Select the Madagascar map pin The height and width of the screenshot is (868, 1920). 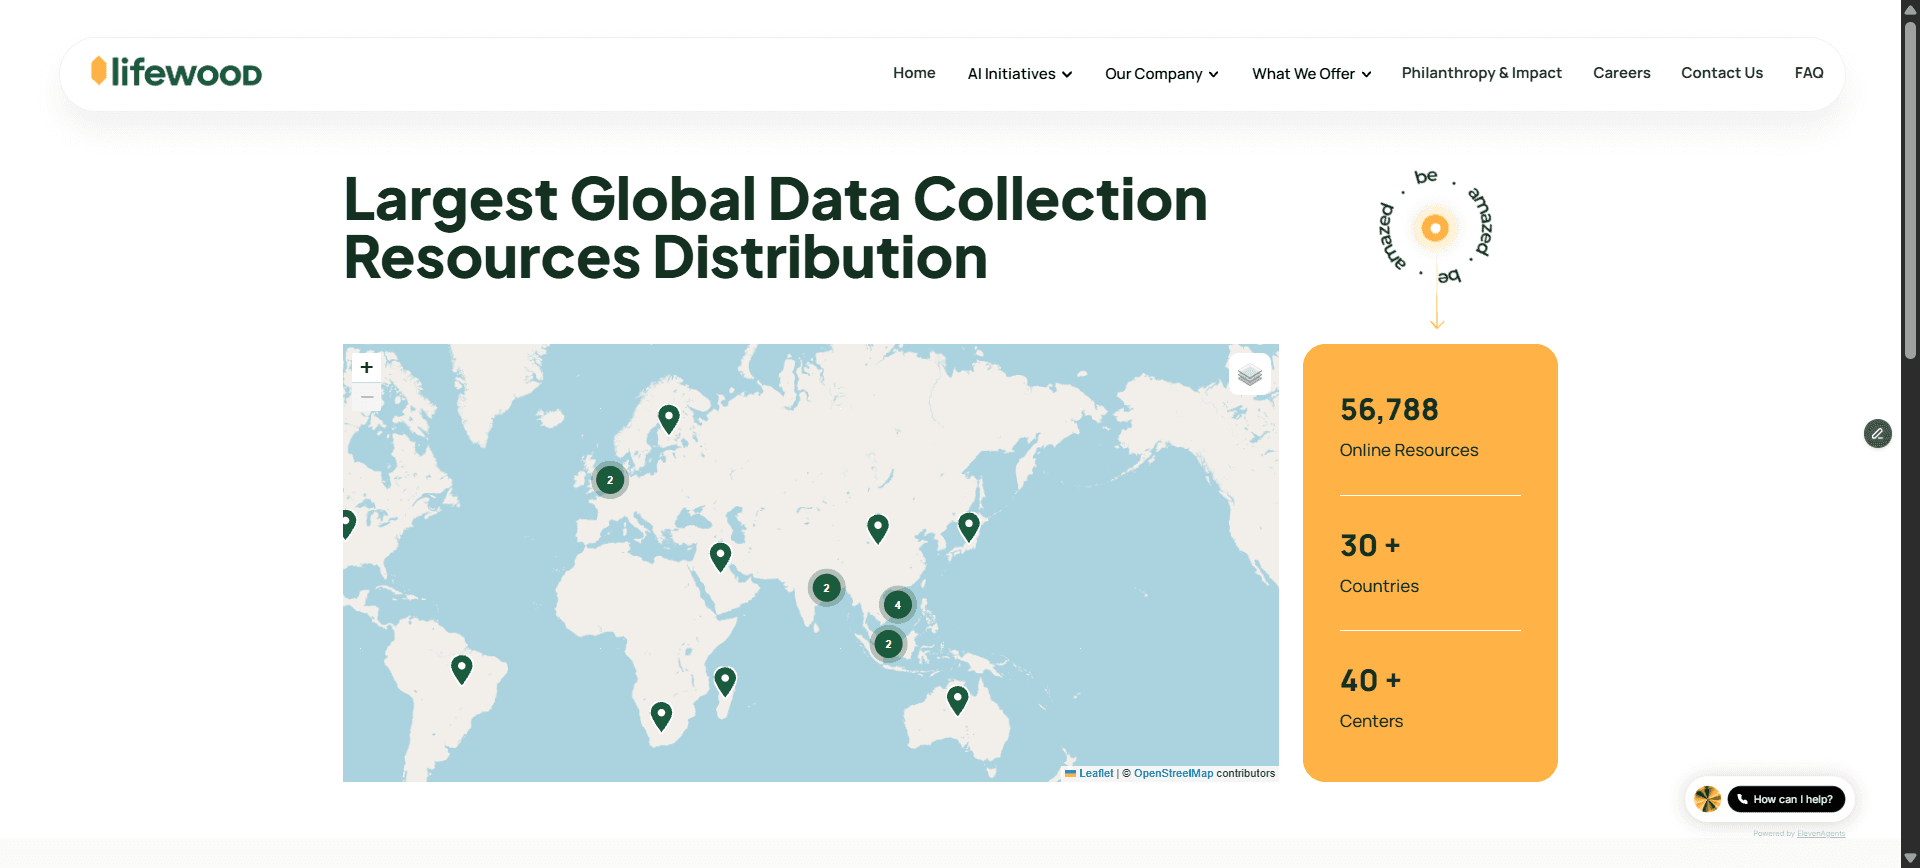coord(725,682)
